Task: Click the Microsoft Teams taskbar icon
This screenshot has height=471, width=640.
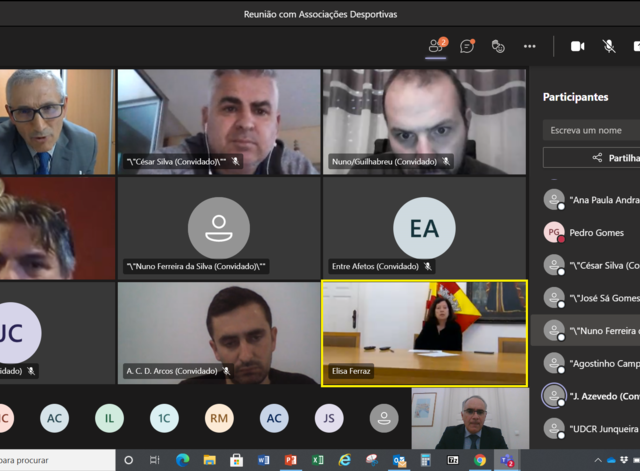Action: pyautogui.click(x=507, y=460)
